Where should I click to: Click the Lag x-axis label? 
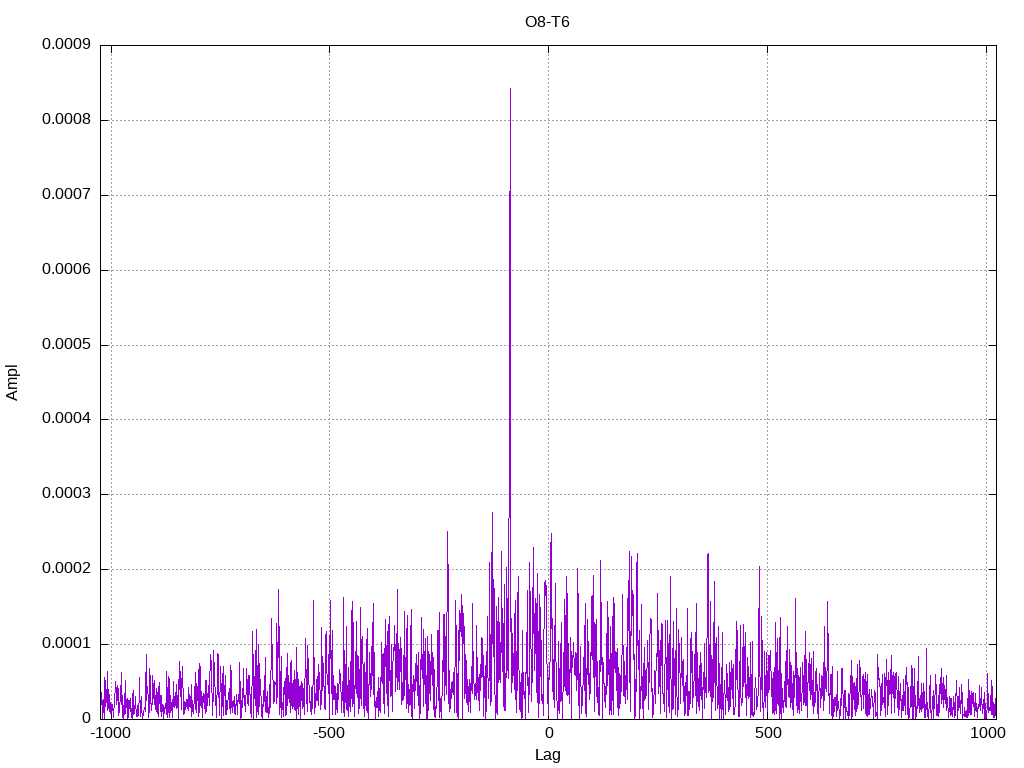[547, 755]
